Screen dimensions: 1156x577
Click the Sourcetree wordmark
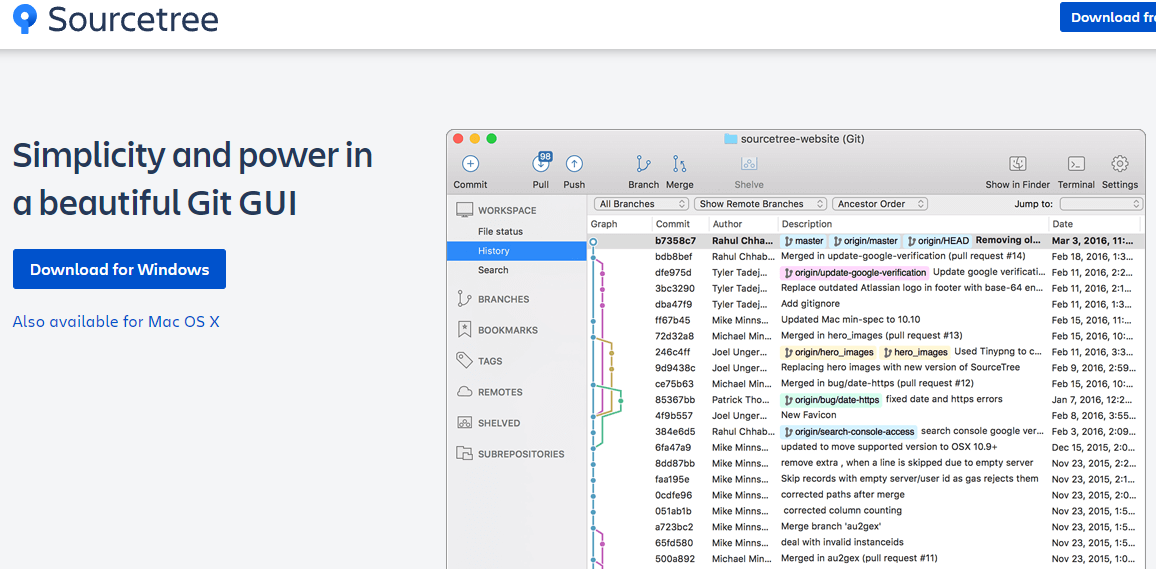click(x=133, y=19)
